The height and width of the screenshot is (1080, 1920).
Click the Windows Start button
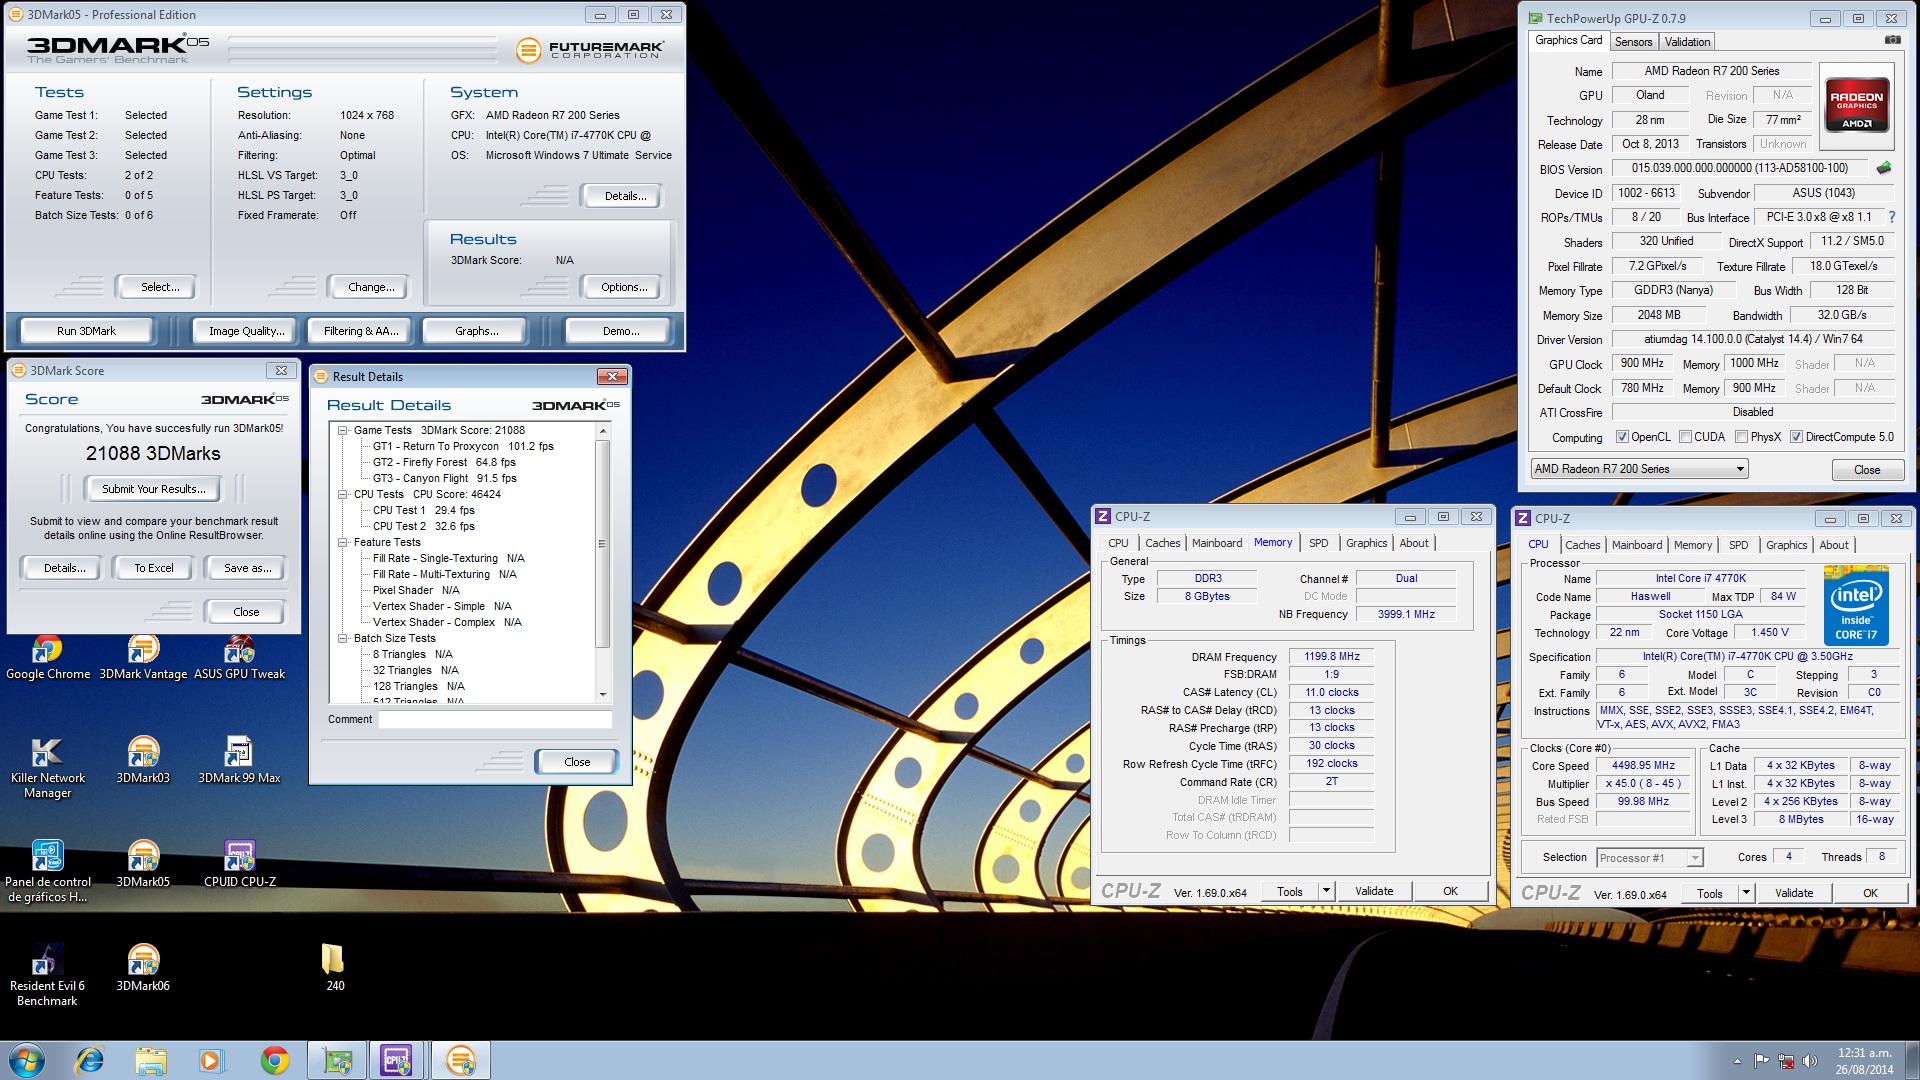click(27, 1060)
